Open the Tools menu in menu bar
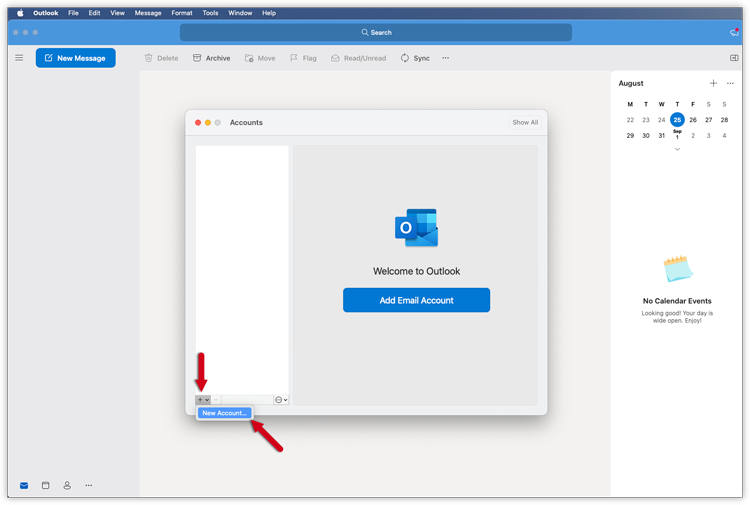The width and height of the screenshot is (750, 505). pyautogui.click(x=210, y=13)
